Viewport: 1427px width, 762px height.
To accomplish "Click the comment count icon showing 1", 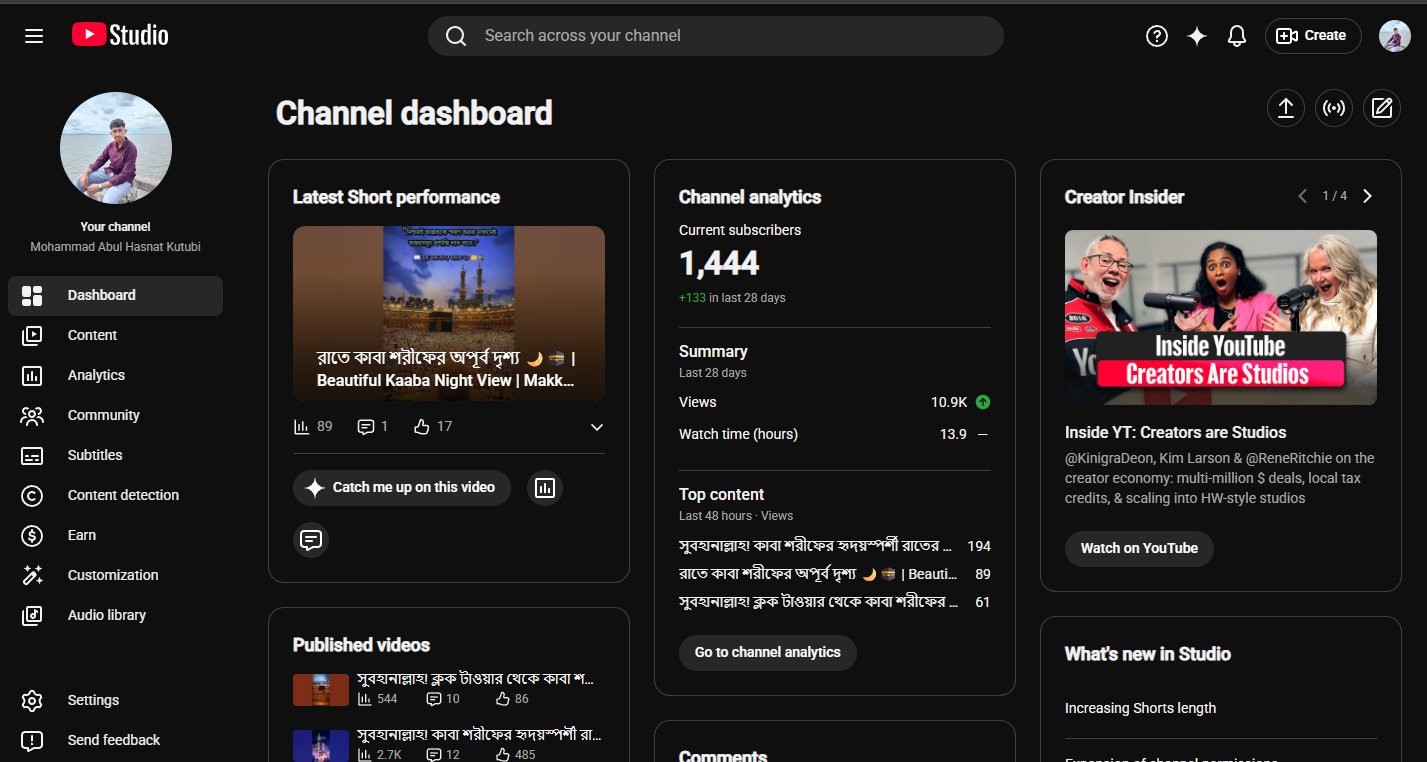I will 373,427.
